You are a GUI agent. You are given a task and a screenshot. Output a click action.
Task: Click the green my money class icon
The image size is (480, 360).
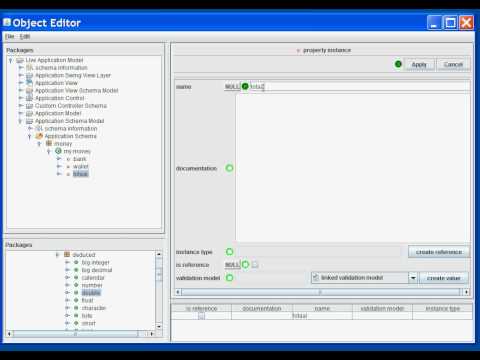(58, 151)
